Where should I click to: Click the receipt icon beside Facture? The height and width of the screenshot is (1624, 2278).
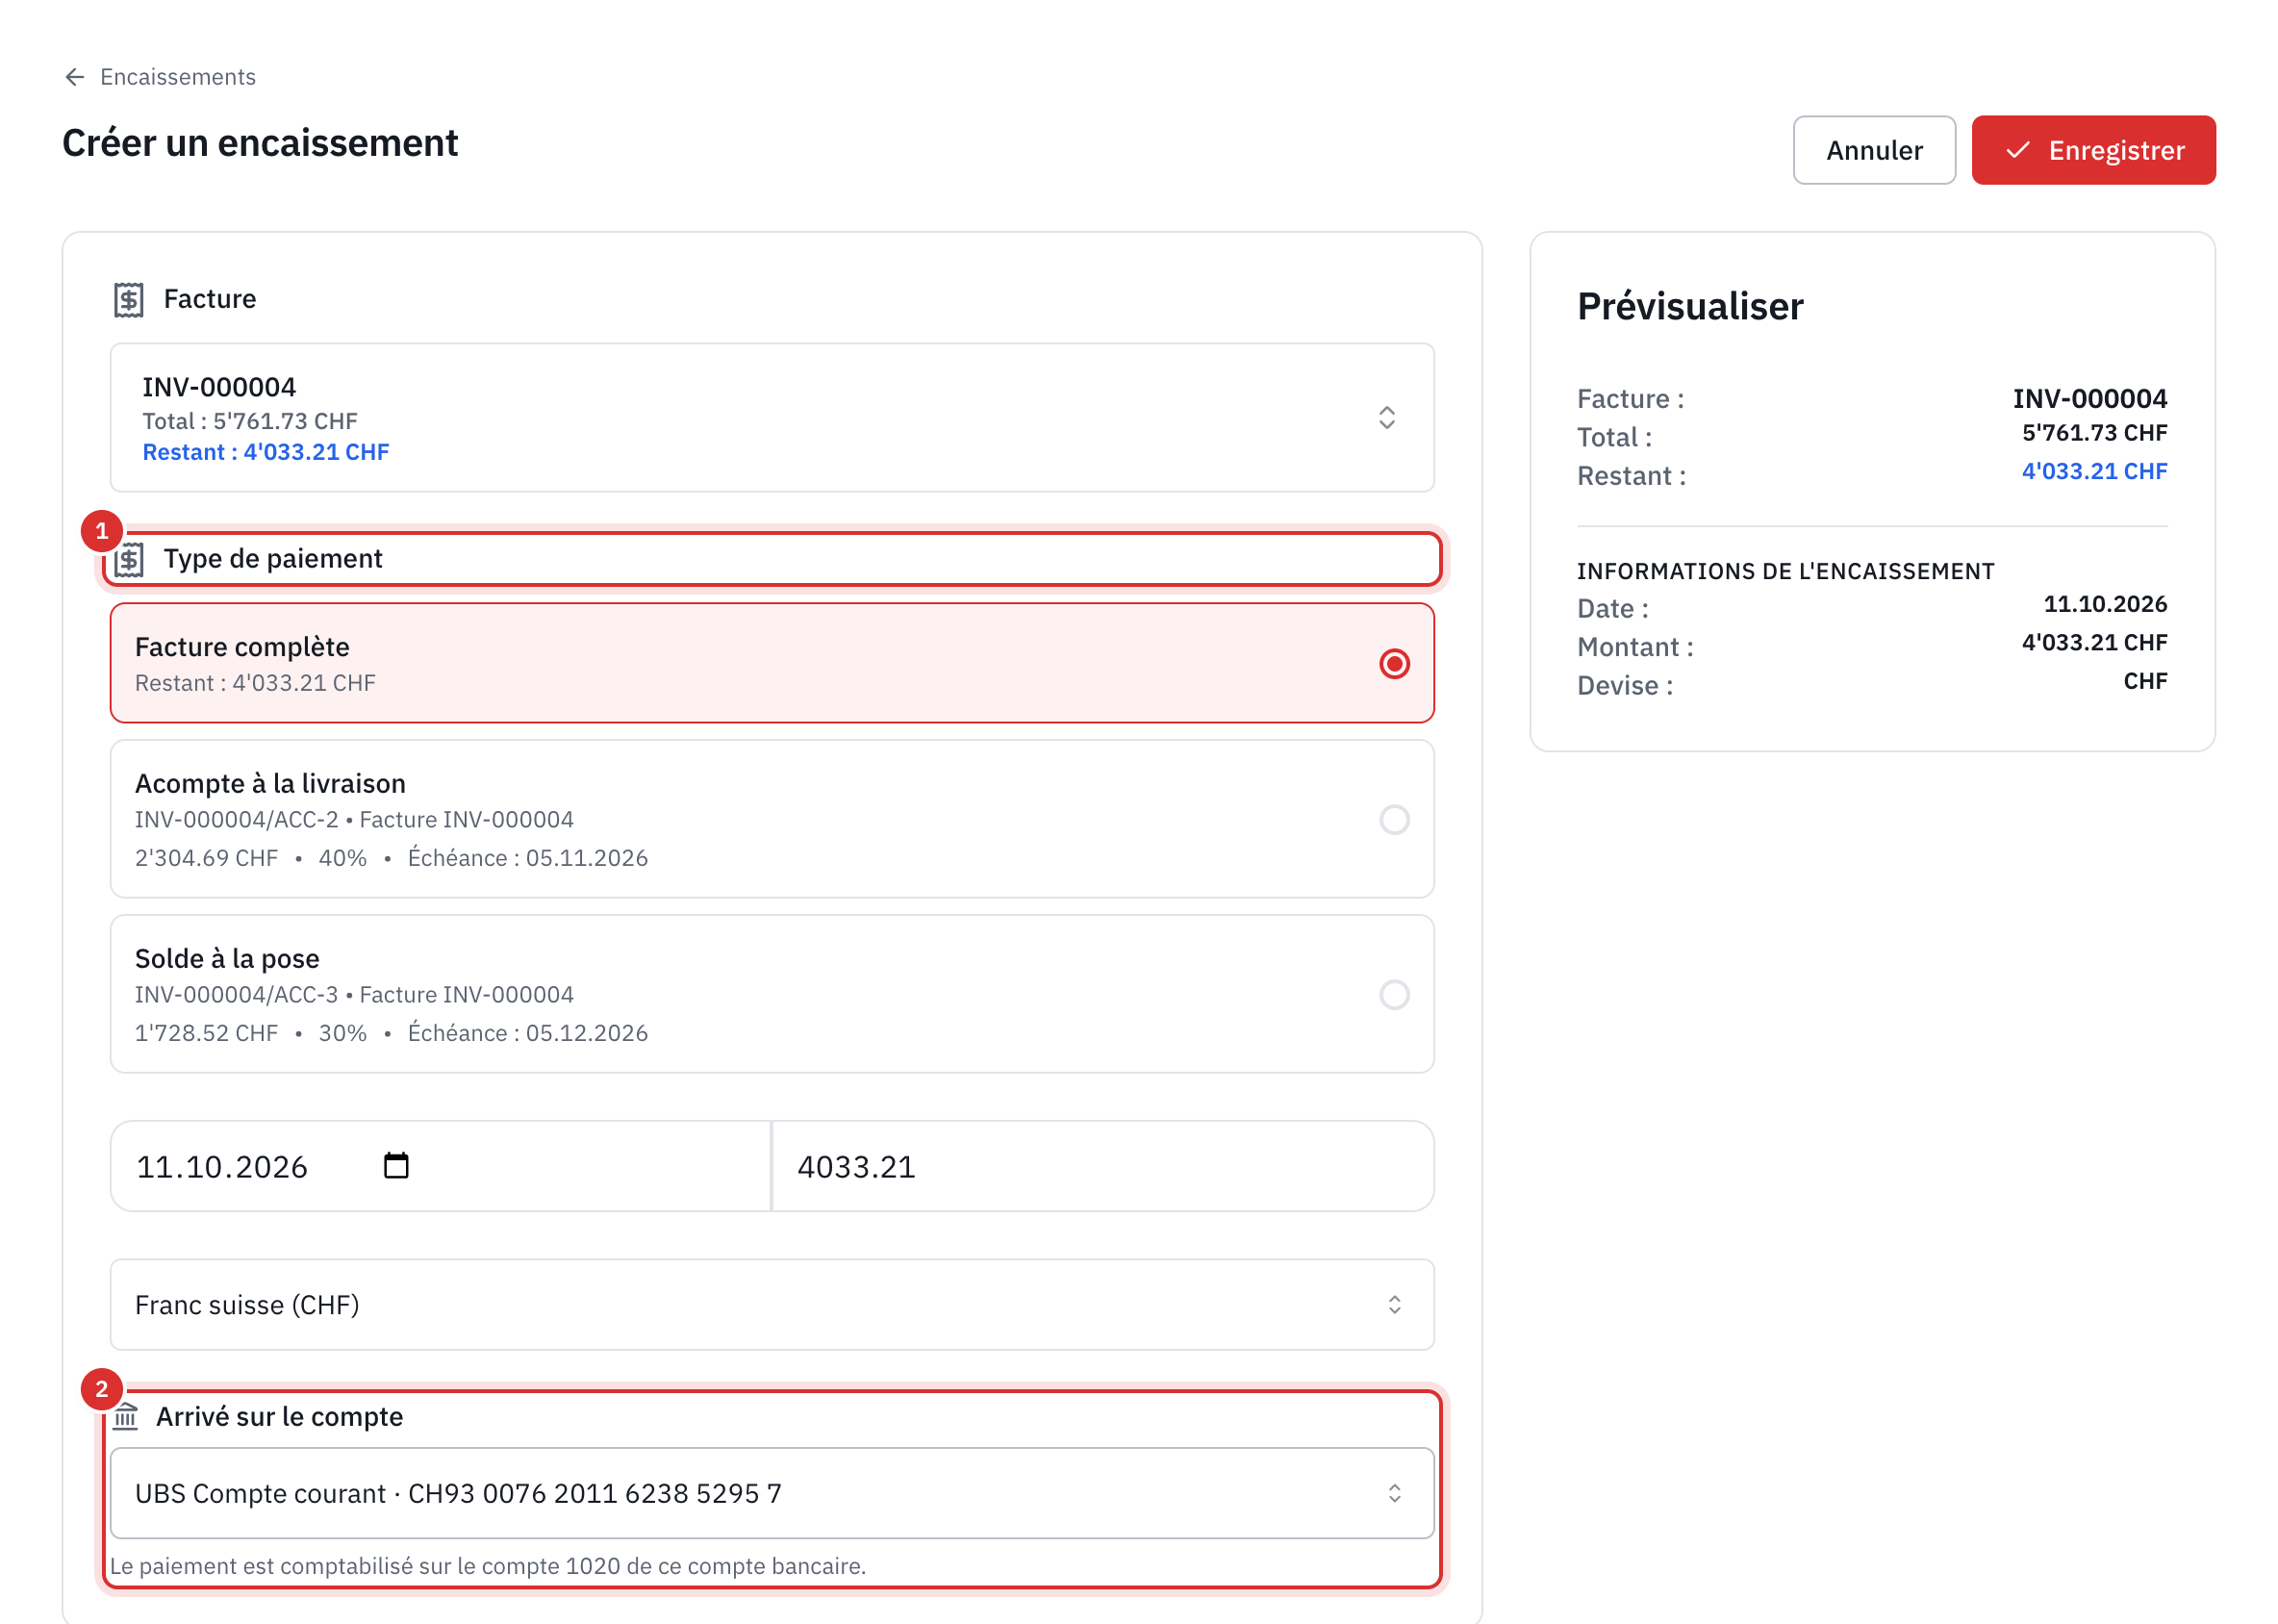129,299
